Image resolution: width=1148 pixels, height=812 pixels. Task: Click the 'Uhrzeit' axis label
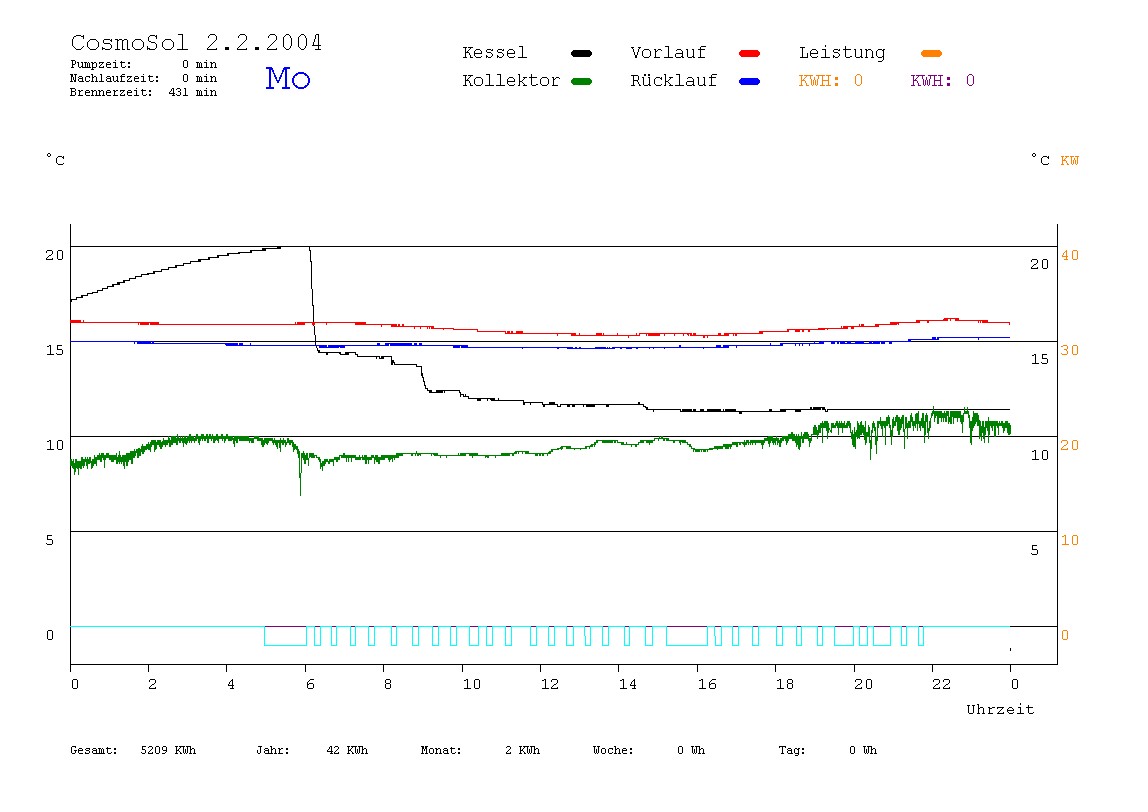coord(1000,709)
